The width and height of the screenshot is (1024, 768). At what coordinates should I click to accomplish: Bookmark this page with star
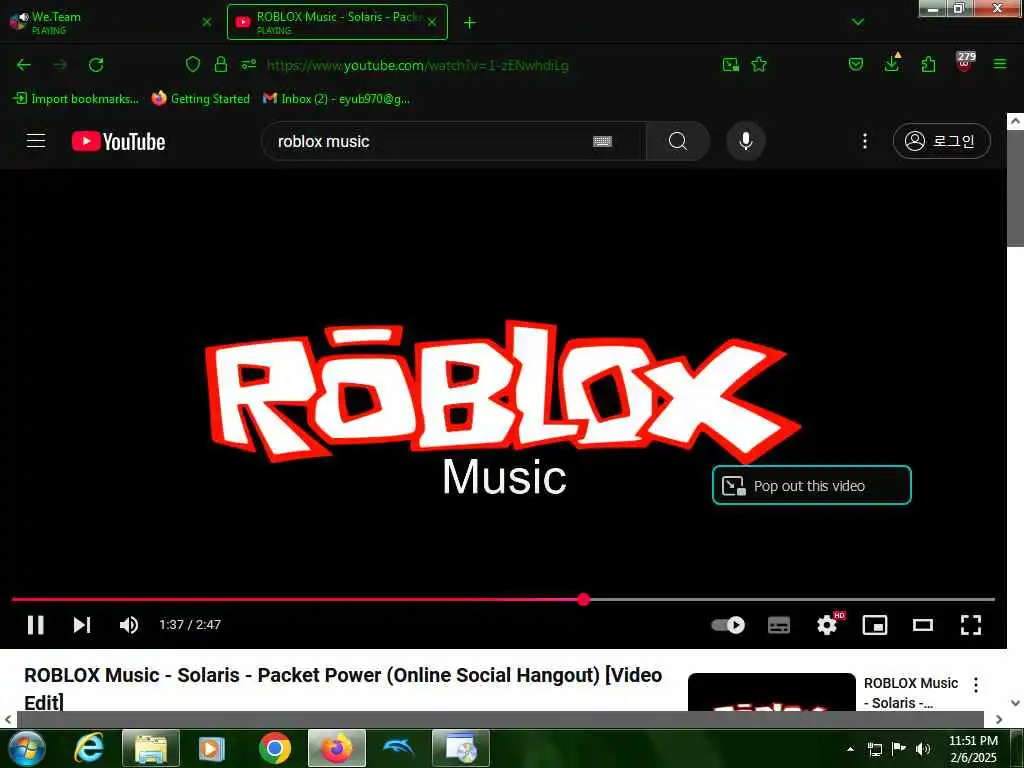759,65
